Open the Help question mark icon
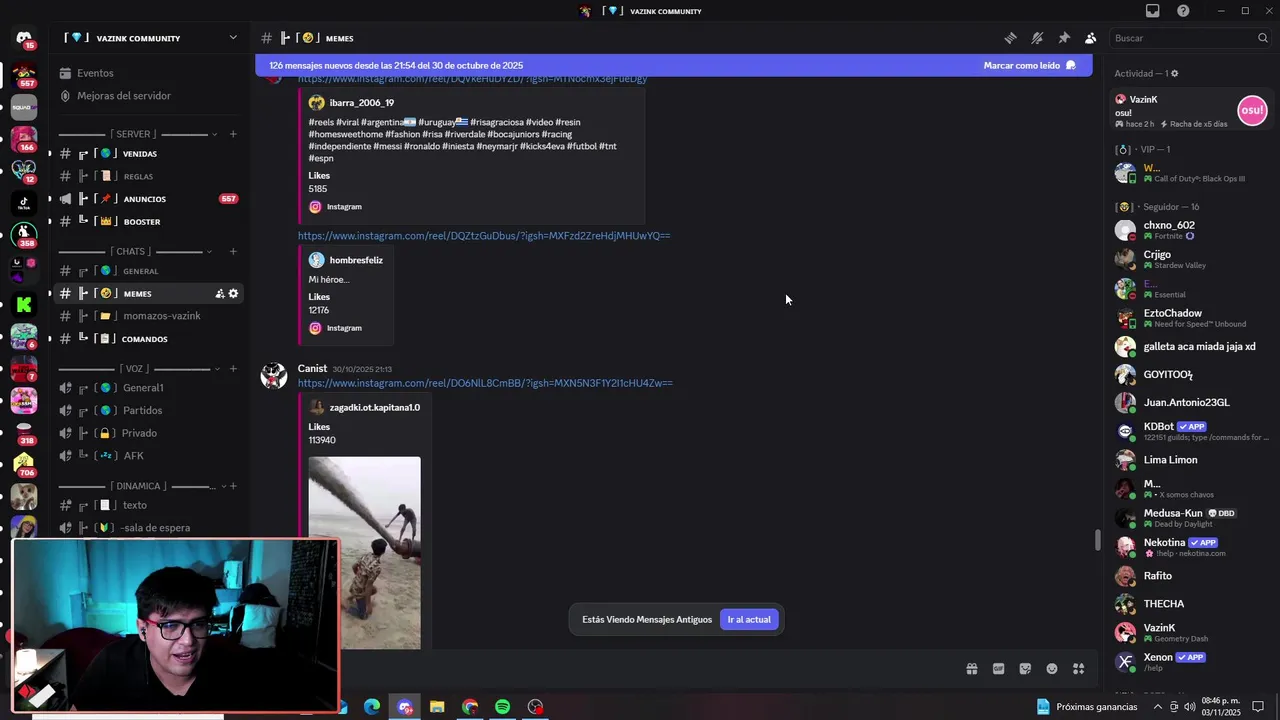Viewport: 1280px width, 720px height. coord(1183,11)
